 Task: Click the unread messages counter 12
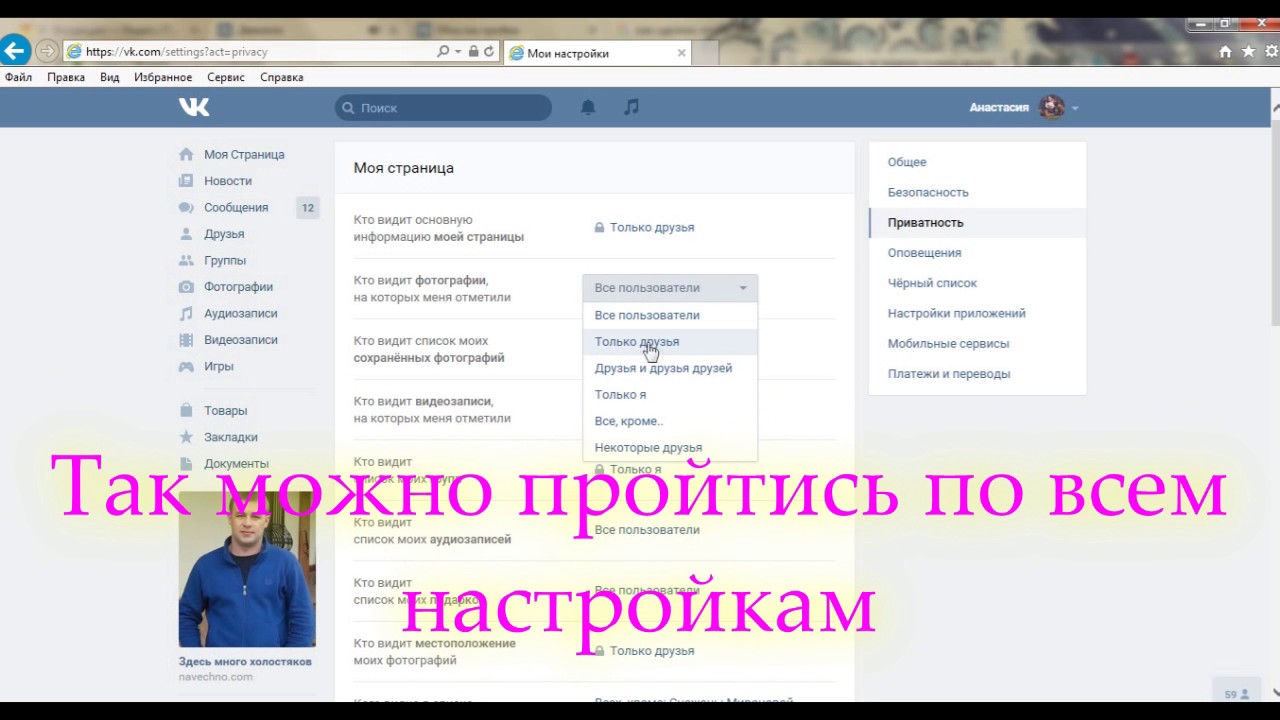308,208
